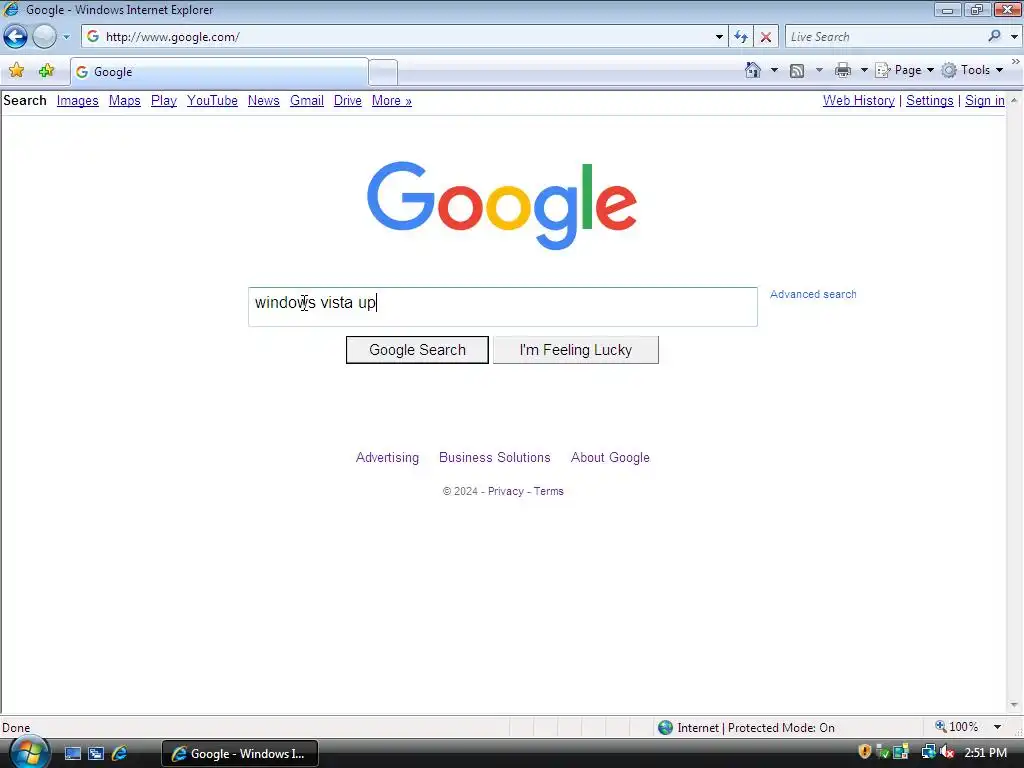Click the green checkmark tray icon
Screen dimensions: 1024x768
click(882, 752)
